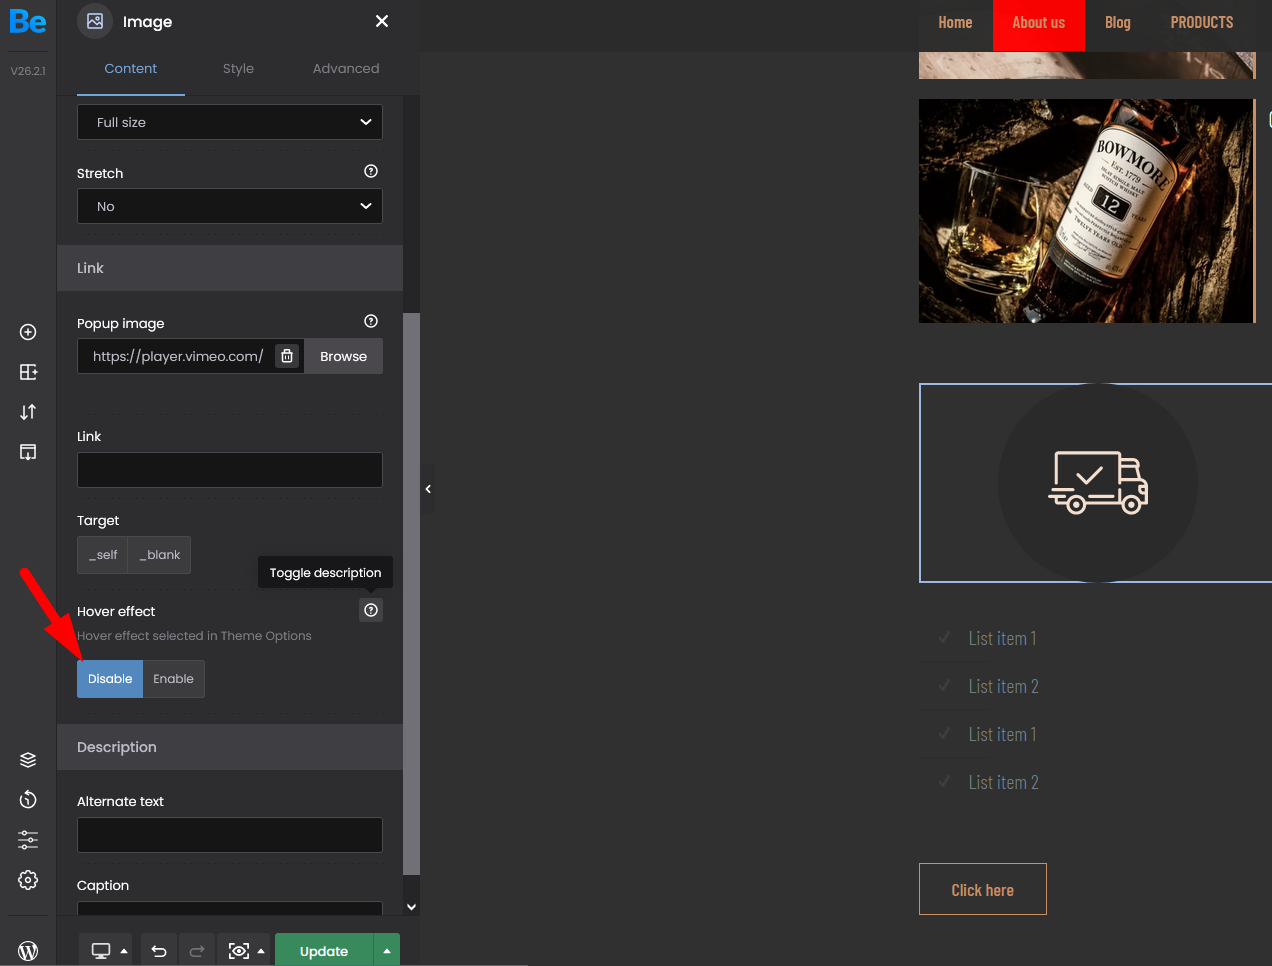Click the scrollbar down arrow in the panel
This screenshot has height=966, width=1272.
pos(411,907)
